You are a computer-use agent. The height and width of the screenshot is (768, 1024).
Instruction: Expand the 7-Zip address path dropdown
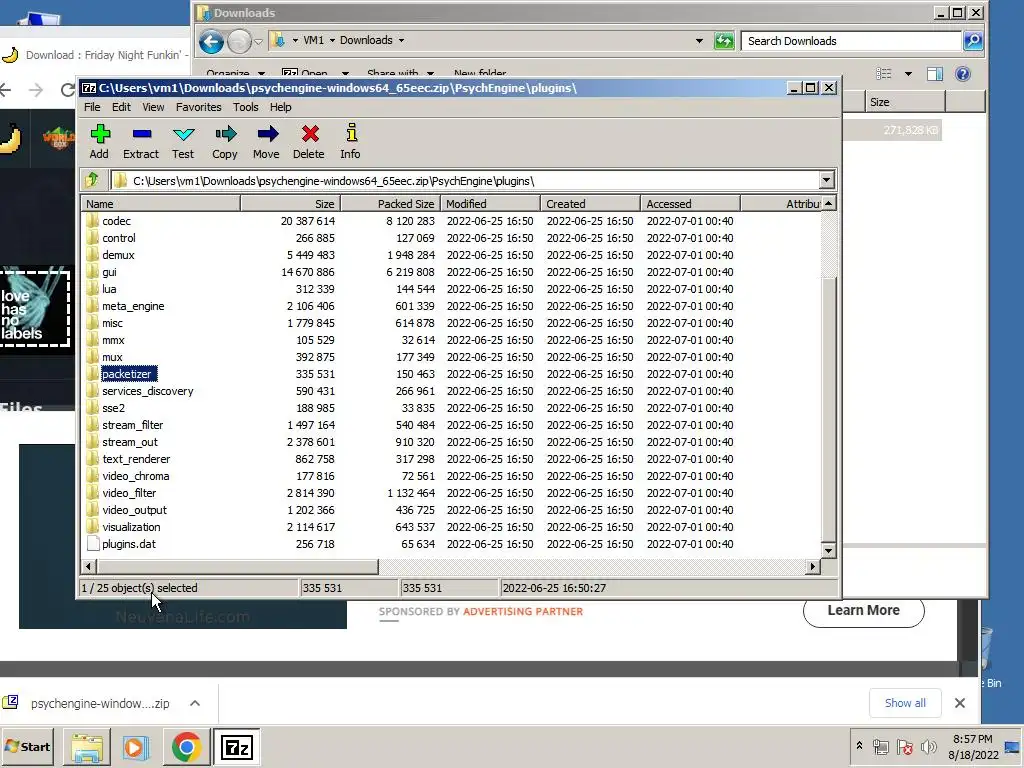pyautogui.click(x=826, y=180)
